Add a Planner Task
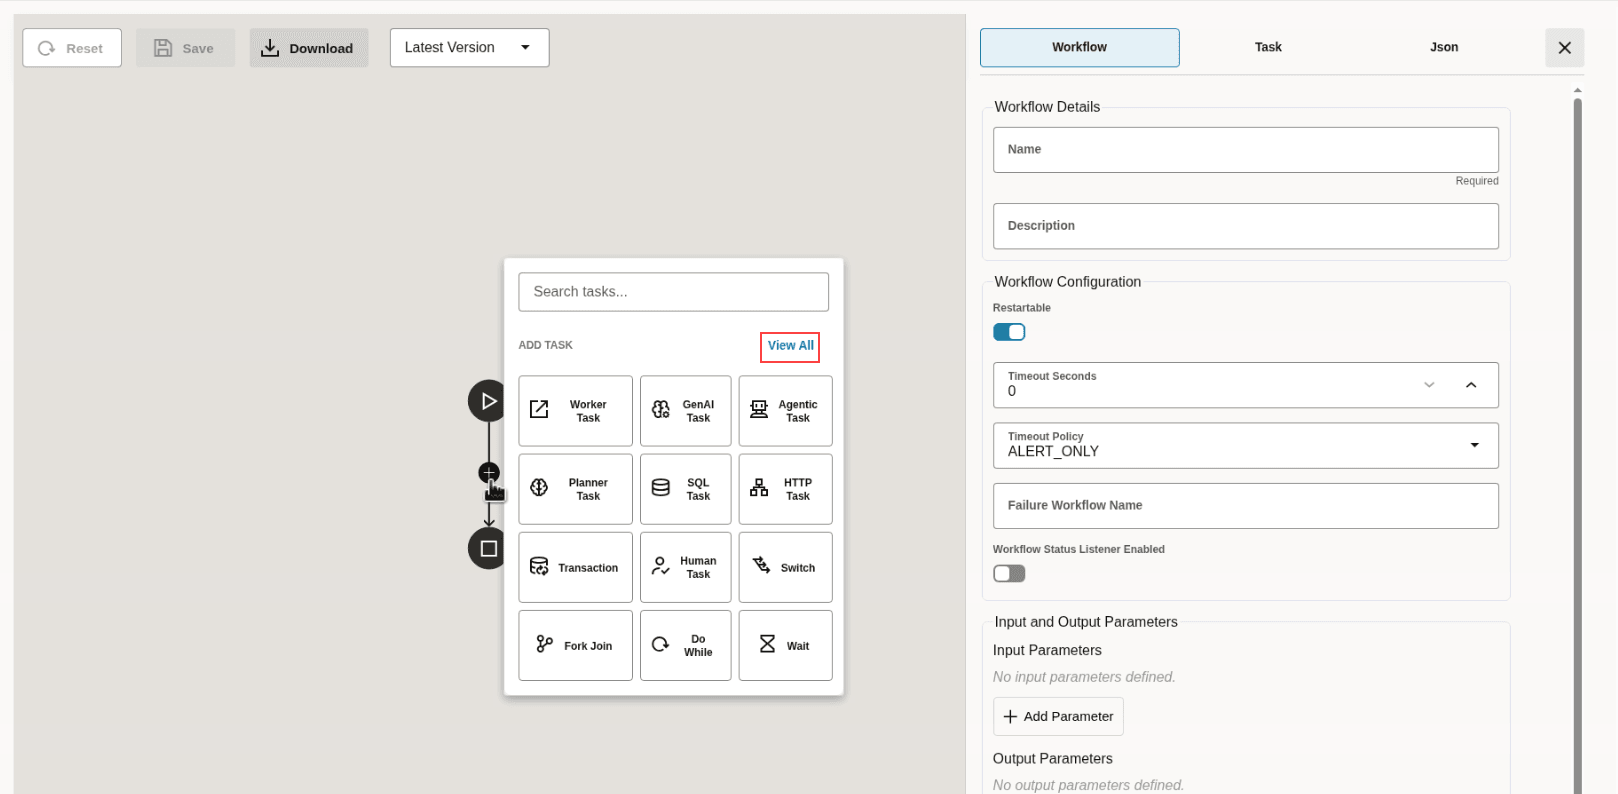 pos(575,489)
